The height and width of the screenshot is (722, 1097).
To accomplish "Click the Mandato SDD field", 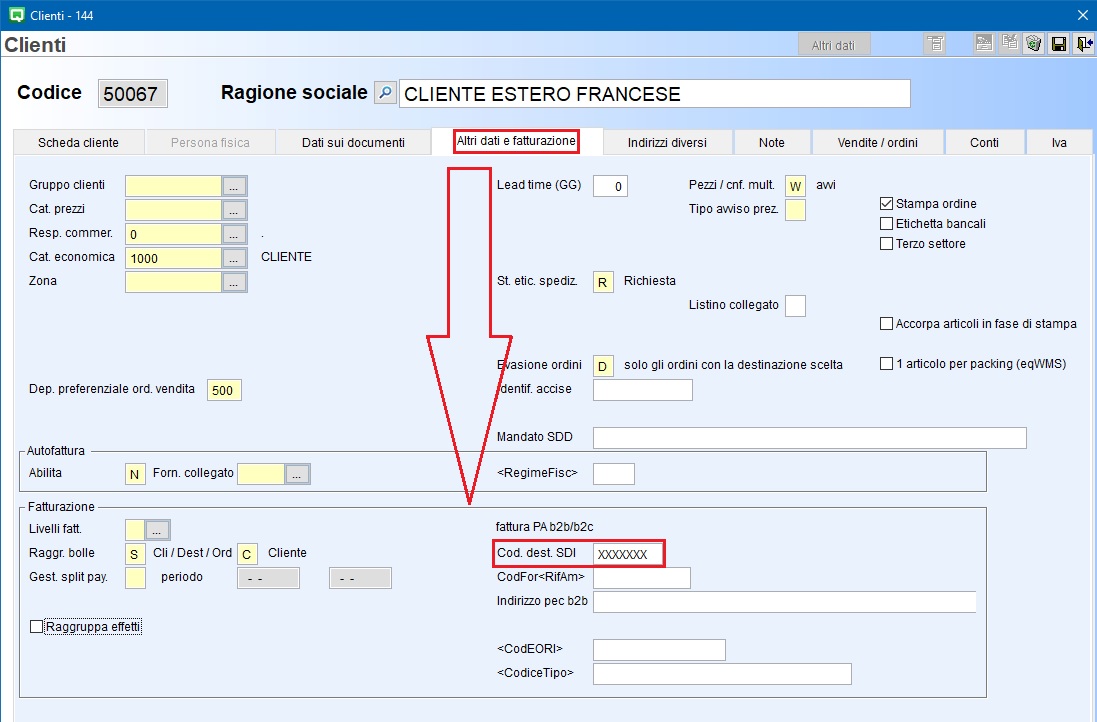I will pyautogui.click(x=809, y=438).
